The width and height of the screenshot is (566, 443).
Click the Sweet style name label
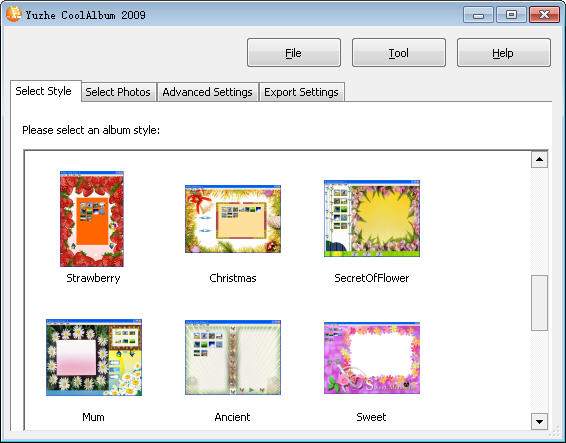click(x=371, y=417)
